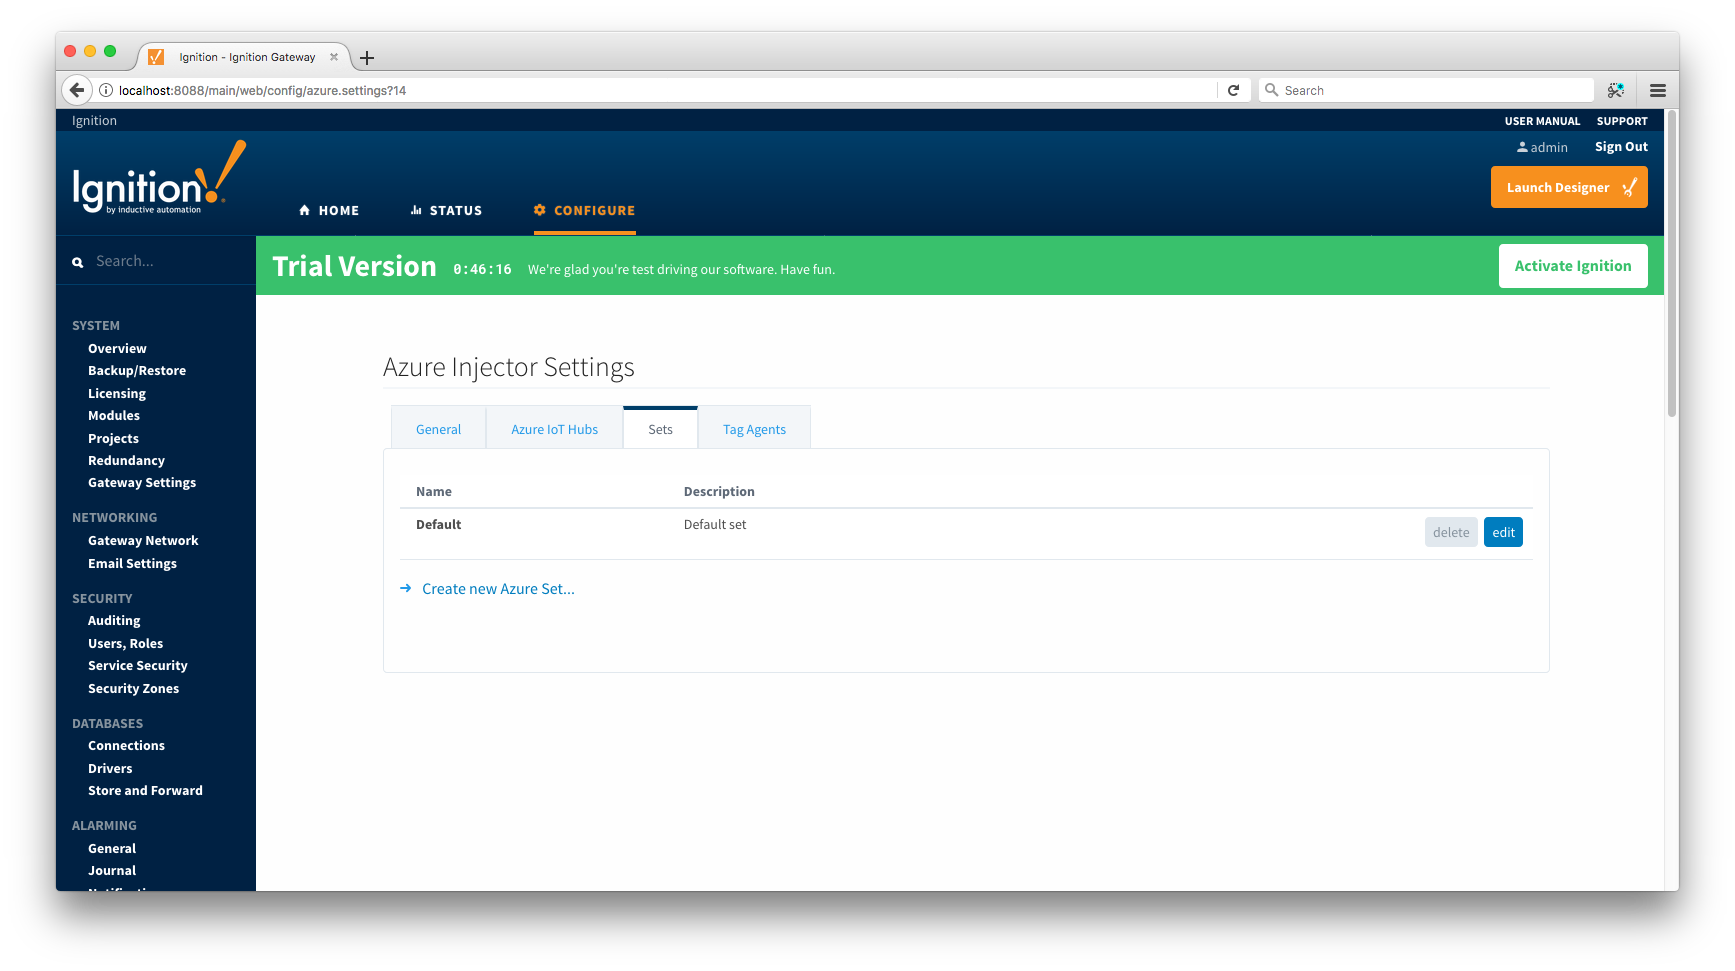Viewport: 1735px width, 971px height.
Task: Click Create new Azure Set link
Action: [x=498, y=589]
